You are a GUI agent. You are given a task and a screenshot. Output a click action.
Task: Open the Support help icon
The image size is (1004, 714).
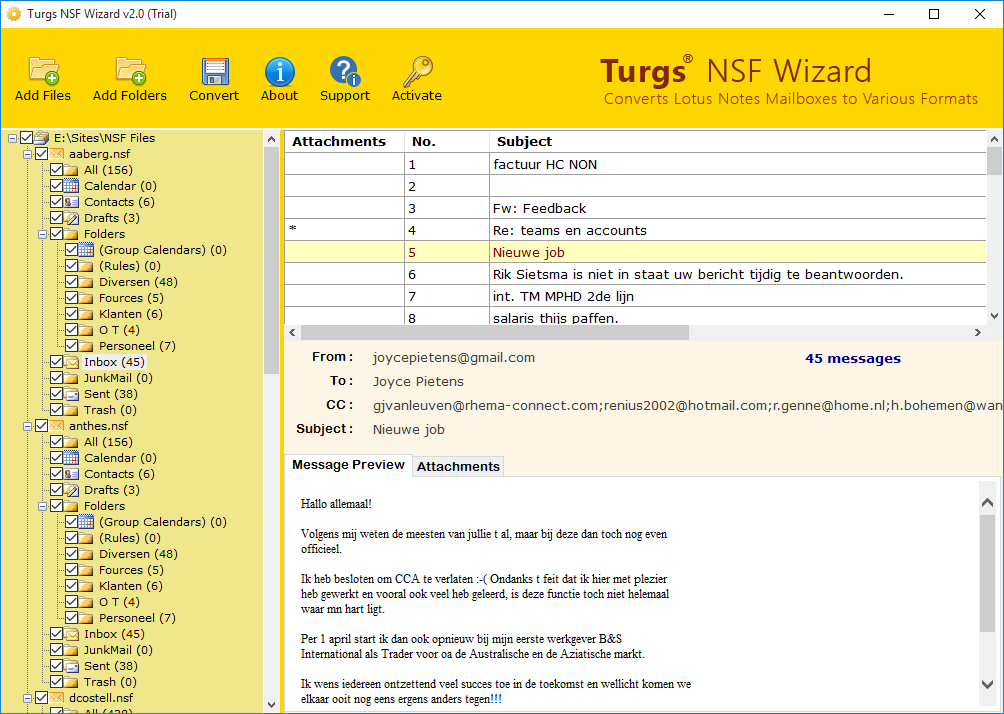coord(345,71)
